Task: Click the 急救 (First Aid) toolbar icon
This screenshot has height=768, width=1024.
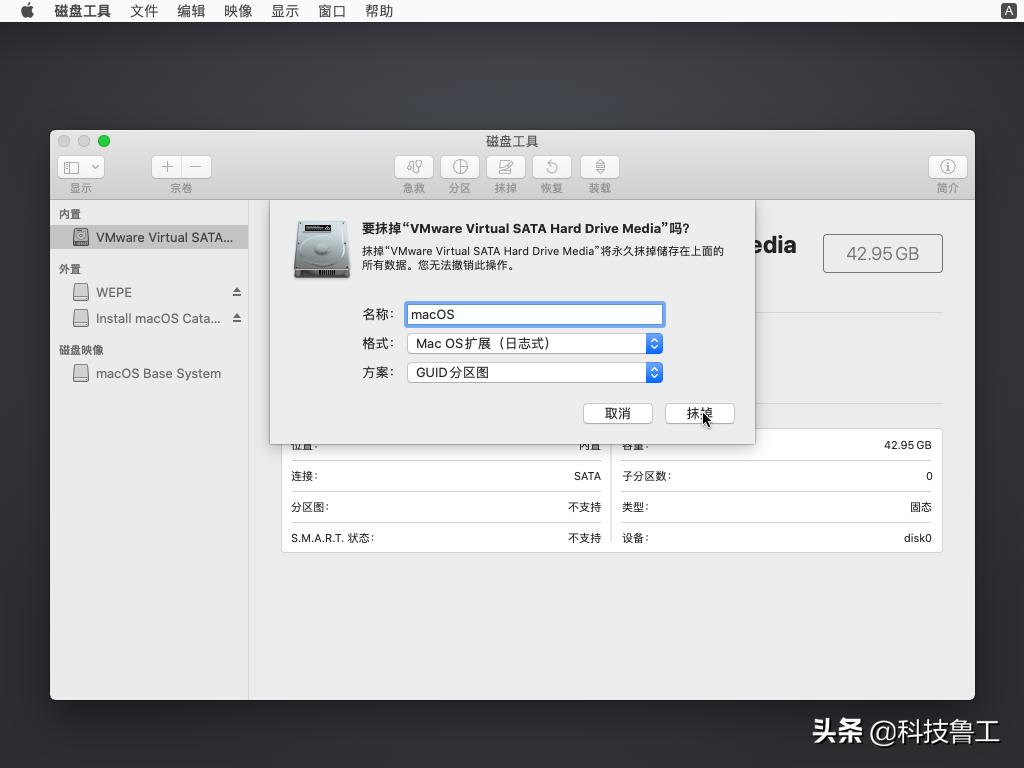Action: coord(413,166)
